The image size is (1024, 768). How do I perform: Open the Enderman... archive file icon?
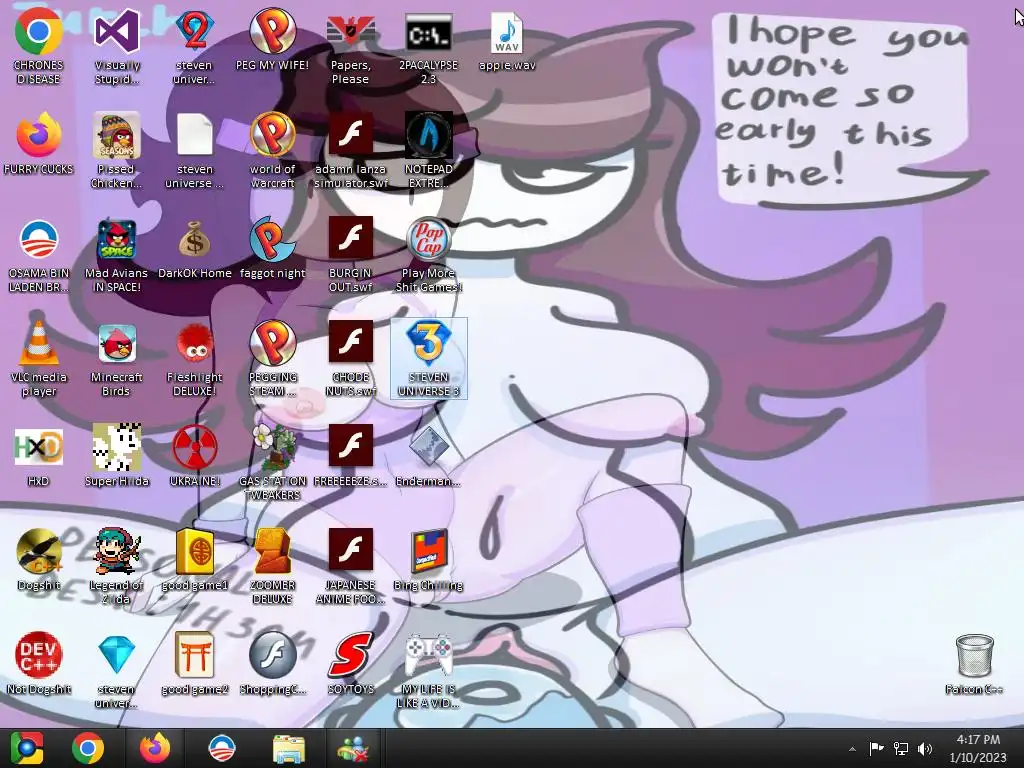click(x=428, y=456)
